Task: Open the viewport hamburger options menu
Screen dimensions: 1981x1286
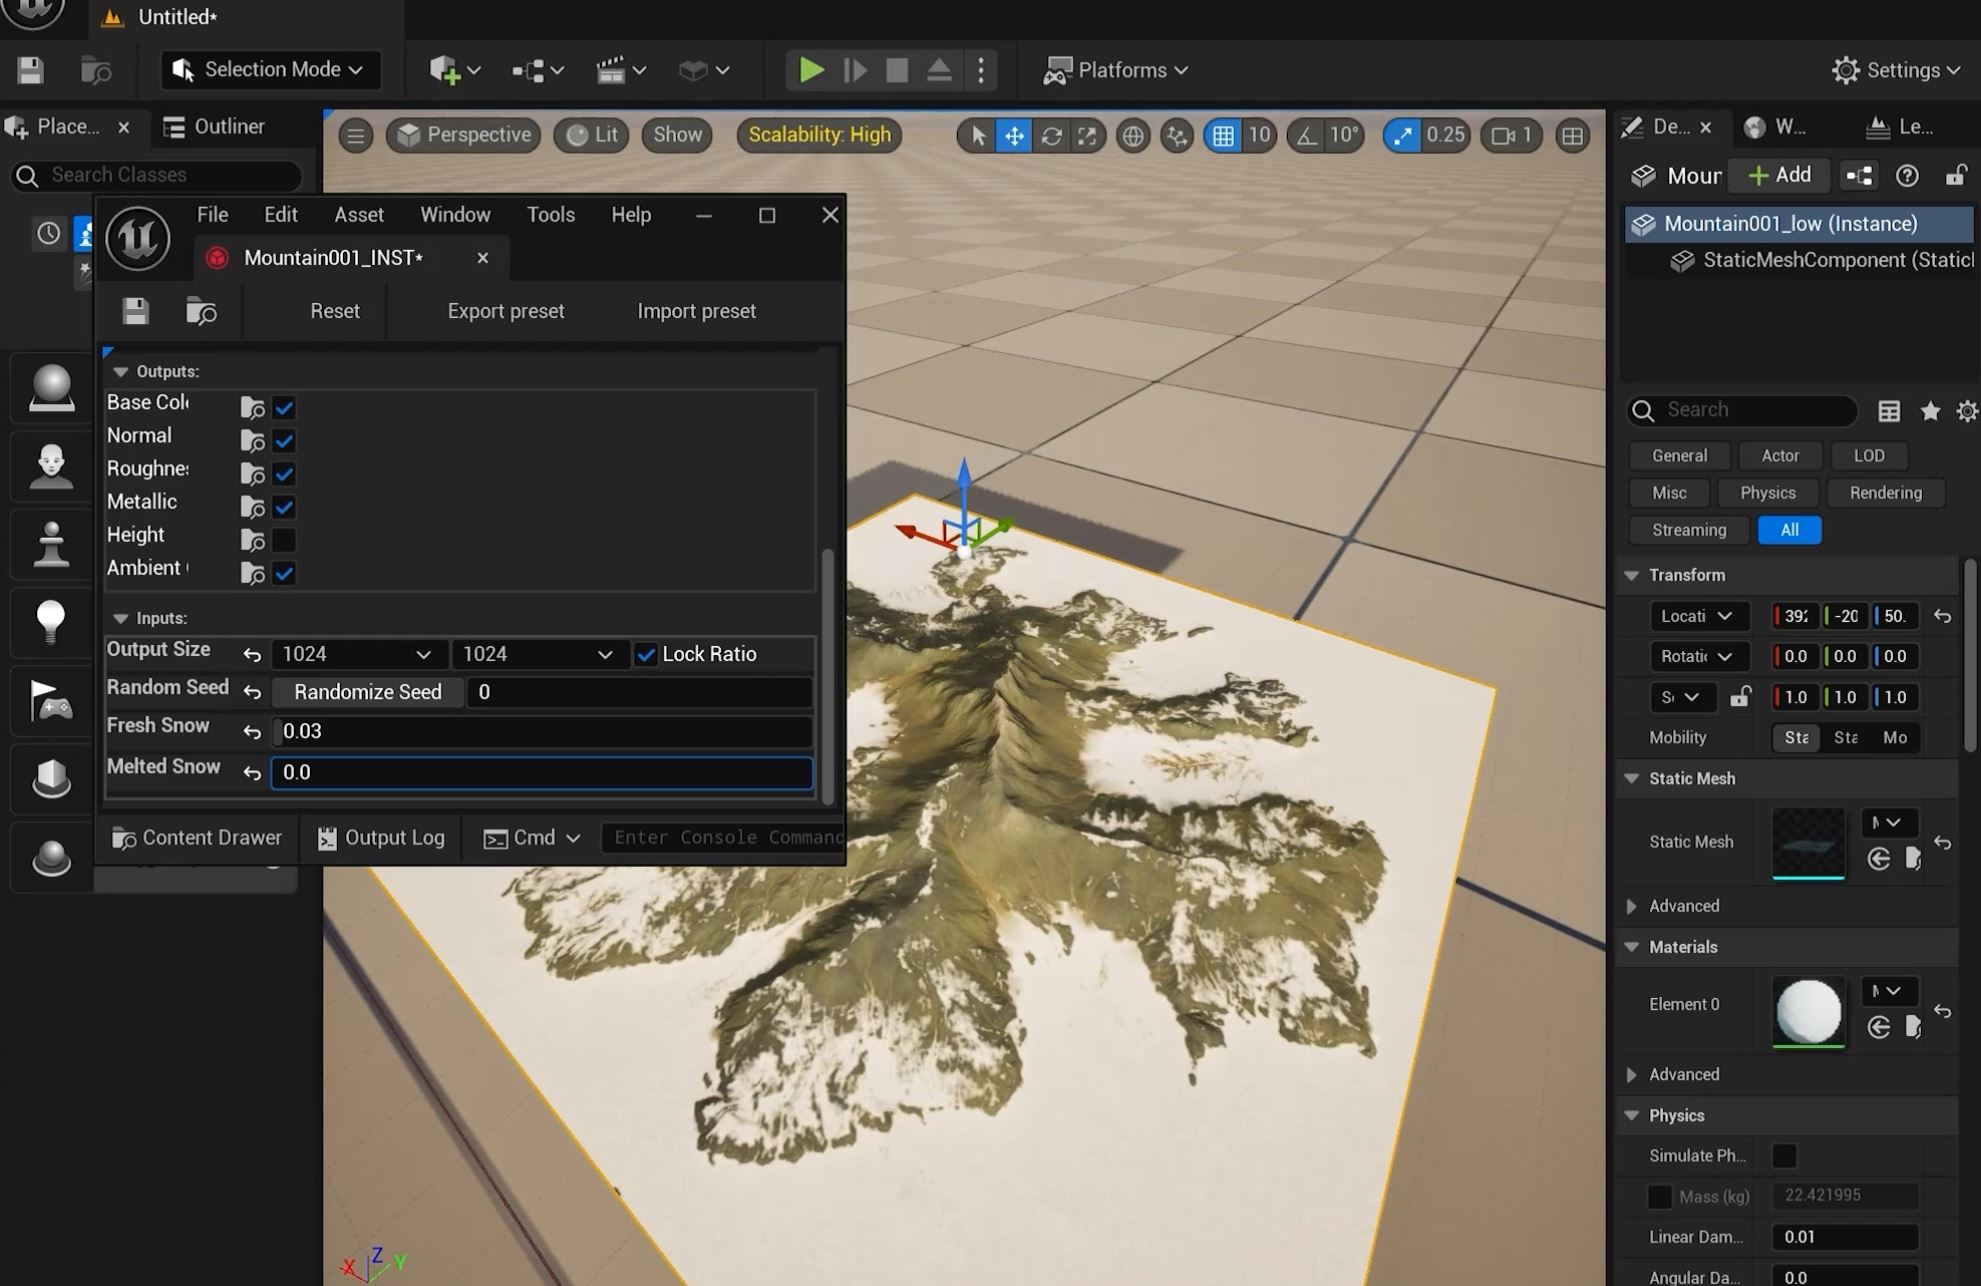Action: coord(355,136)
